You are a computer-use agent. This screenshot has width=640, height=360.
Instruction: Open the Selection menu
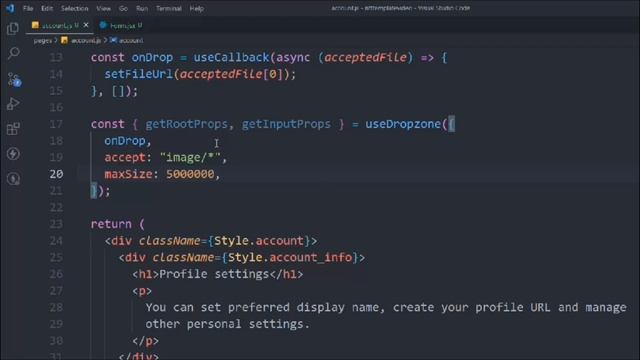coord(74,9)
